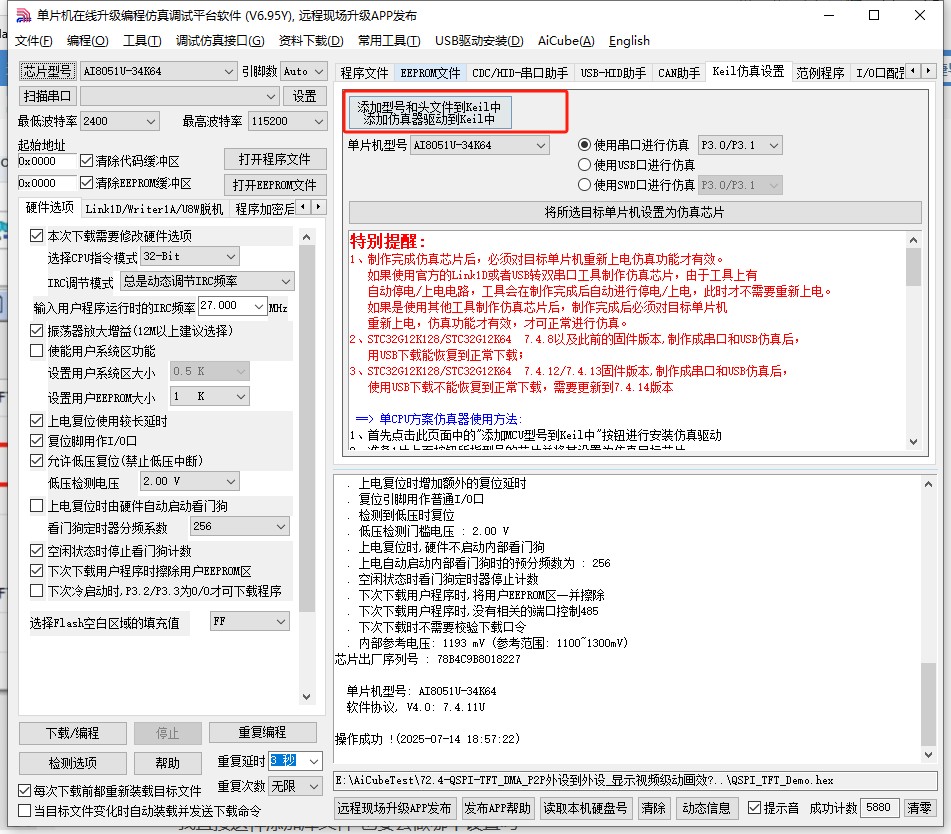Click the code start address 0x0000 field
The image size is (951, 834).
pos(47,161)
